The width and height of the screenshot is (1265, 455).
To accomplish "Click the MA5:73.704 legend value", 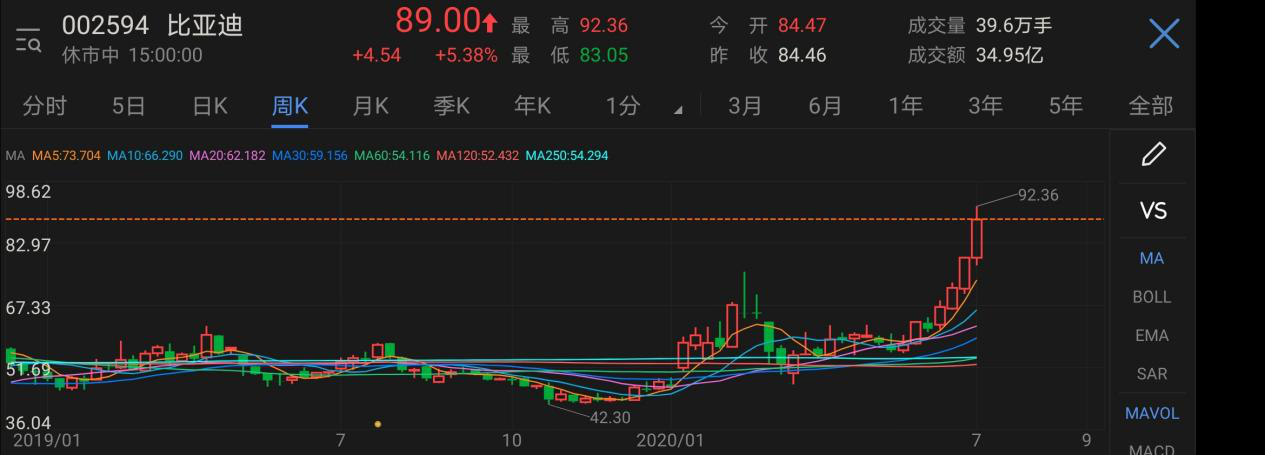I will [66, 155].
